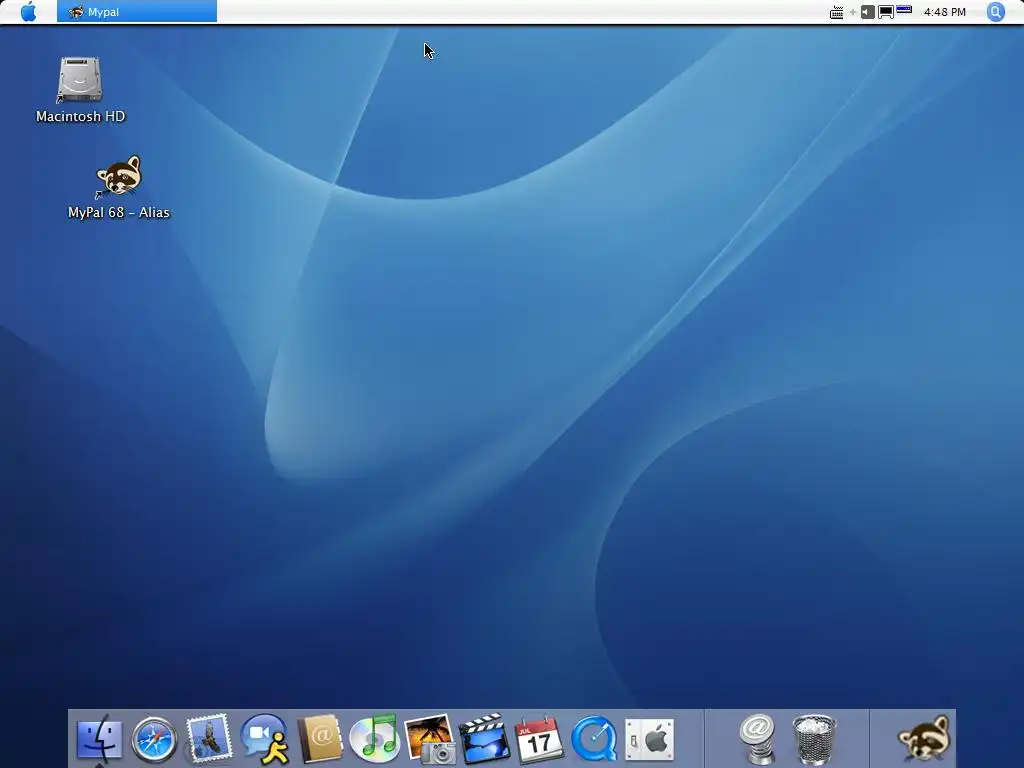Viewport: 1024px width, 768px height.
Task: Open iCal calendar showing 17
Action: [x=539, y=739]
